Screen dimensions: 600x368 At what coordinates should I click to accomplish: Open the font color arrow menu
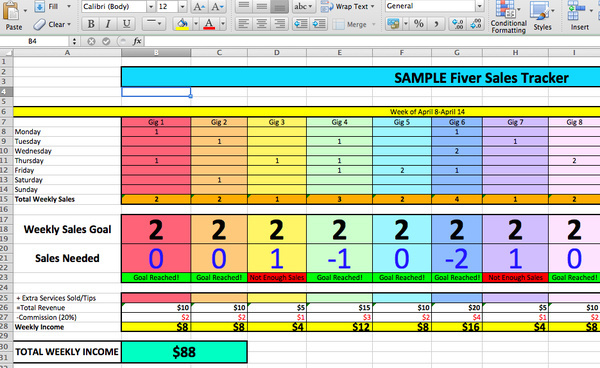click(223, 24)
